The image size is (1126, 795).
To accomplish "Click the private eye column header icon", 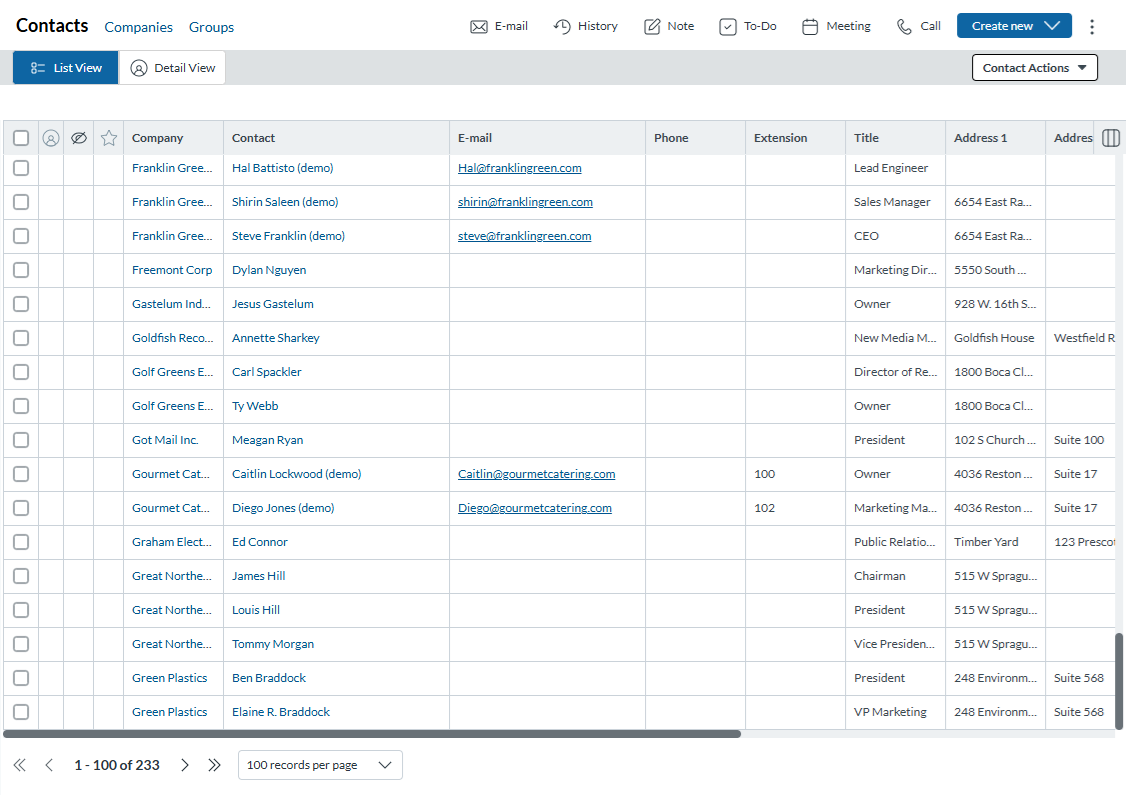I will [x=79, y=138].
